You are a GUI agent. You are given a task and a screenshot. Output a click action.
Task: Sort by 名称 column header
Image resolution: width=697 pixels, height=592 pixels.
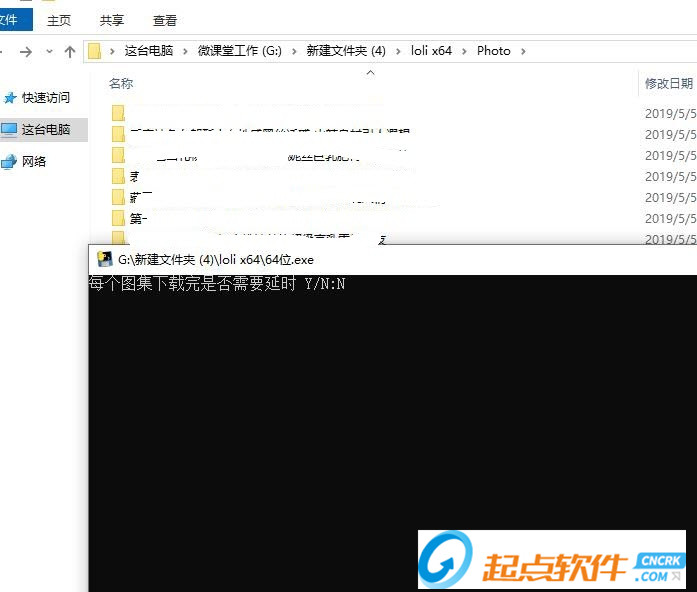tap(121, 83)
